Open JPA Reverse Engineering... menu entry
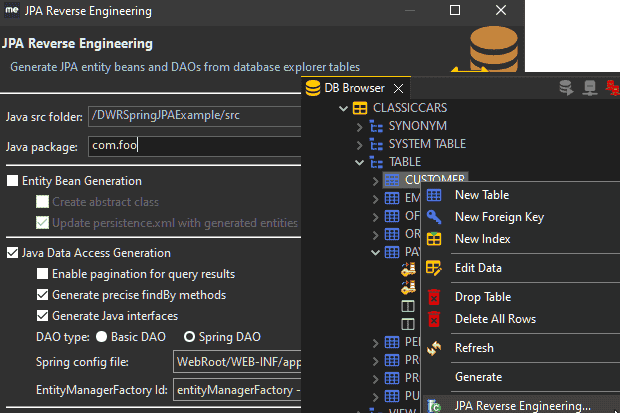Image resolution: width=620 pixels, height=413 pixels. 521,405
